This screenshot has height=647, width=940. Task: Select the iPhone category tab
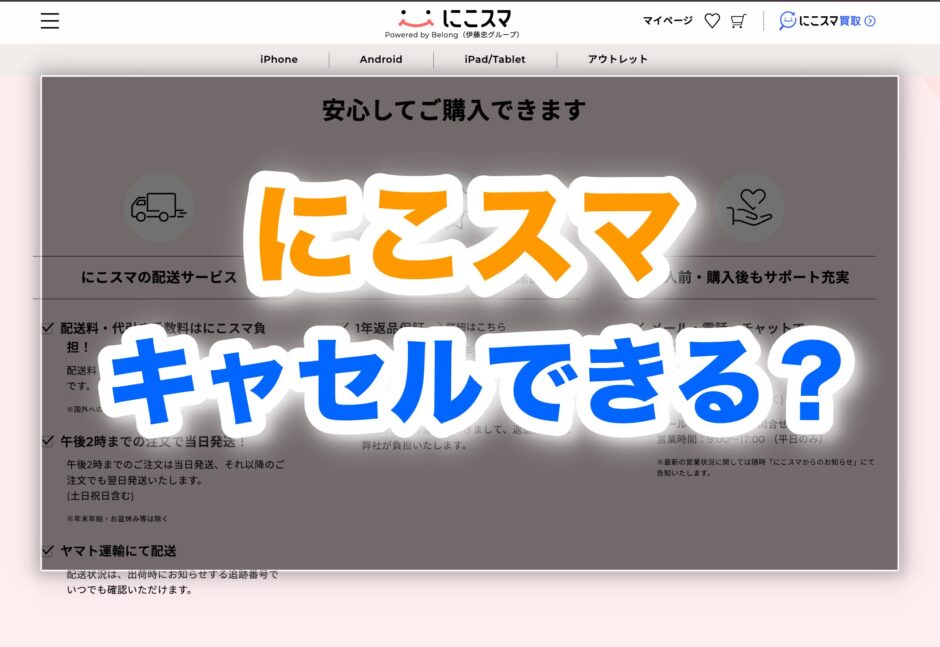tap(279, 60)
